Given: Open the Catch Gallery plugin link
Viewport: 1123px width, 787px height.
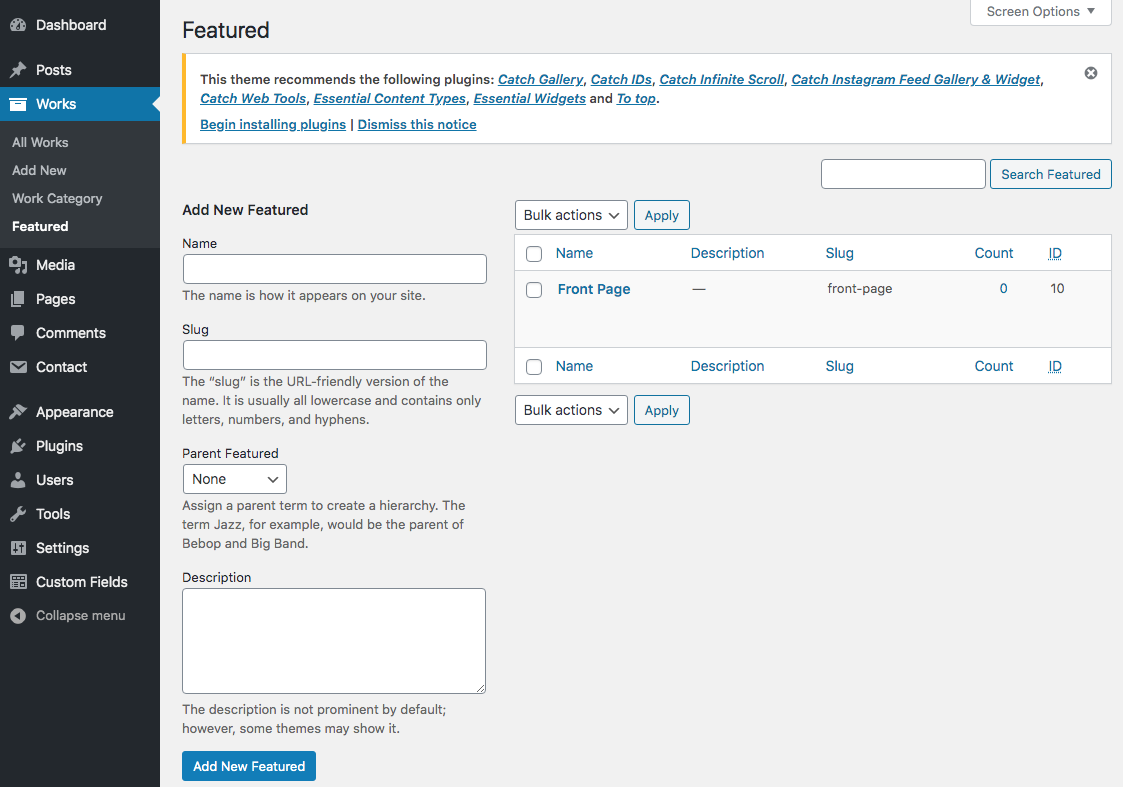Looking at the screenshot, I should tap(541, 79).
